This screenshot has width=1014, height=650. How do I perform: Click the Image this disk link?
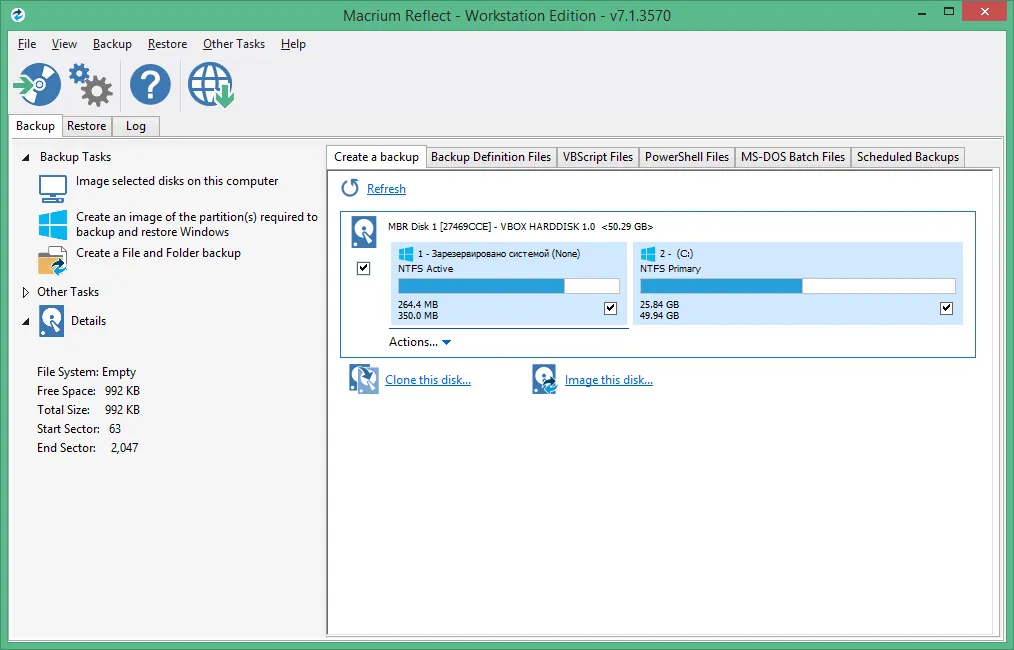609,380
